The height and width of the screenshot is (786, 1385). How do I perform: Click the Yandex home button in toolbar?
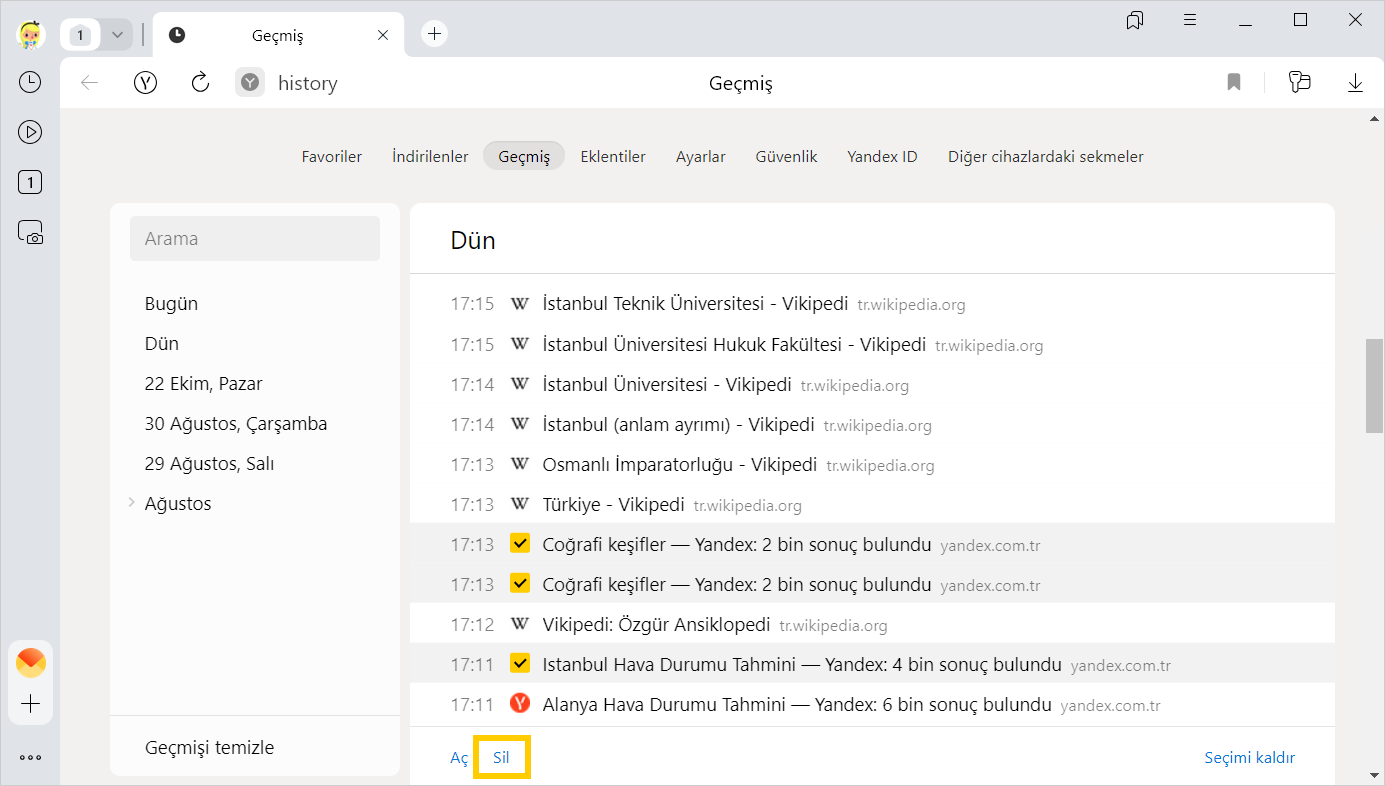(x=146, y=83)
